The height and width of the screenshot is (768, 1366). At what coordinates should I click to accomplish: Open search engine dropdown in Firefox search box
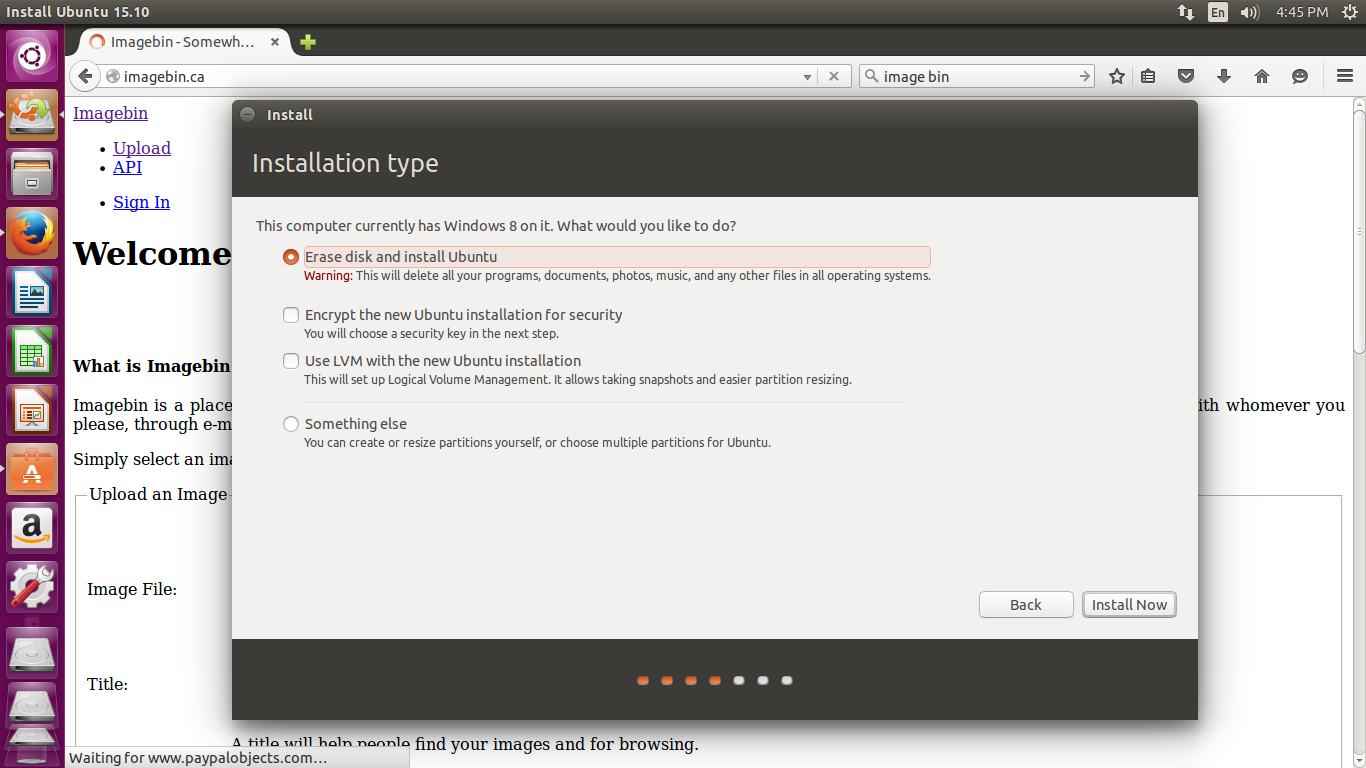tap(870, 76)
